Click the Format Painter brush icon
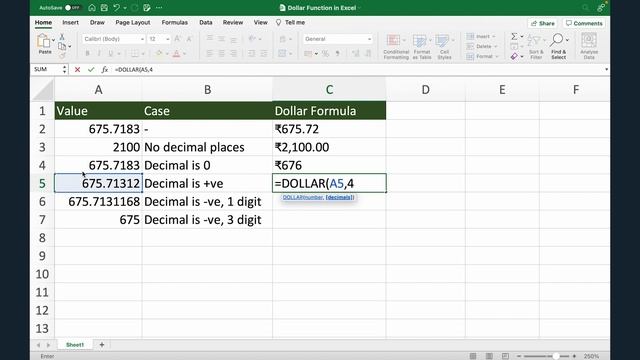This screenshot has width=640, height=360. (62, 56)
